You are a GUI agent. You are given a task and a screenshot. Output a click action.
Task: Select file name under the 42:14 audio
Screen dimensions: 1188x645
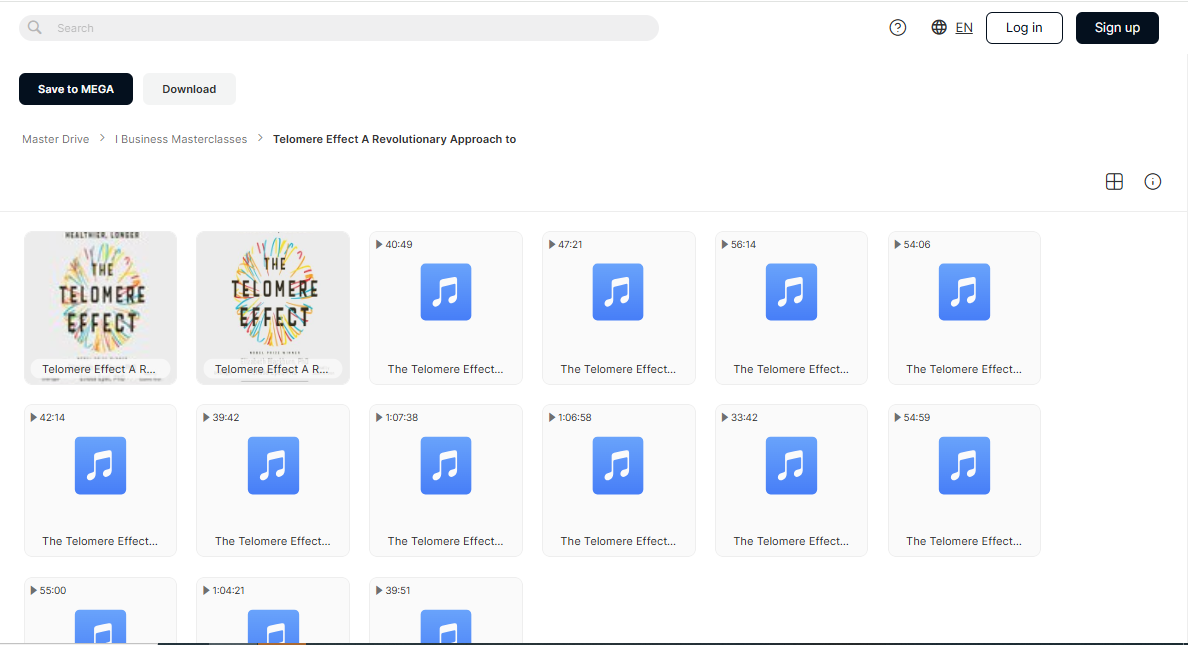point(100,541)
